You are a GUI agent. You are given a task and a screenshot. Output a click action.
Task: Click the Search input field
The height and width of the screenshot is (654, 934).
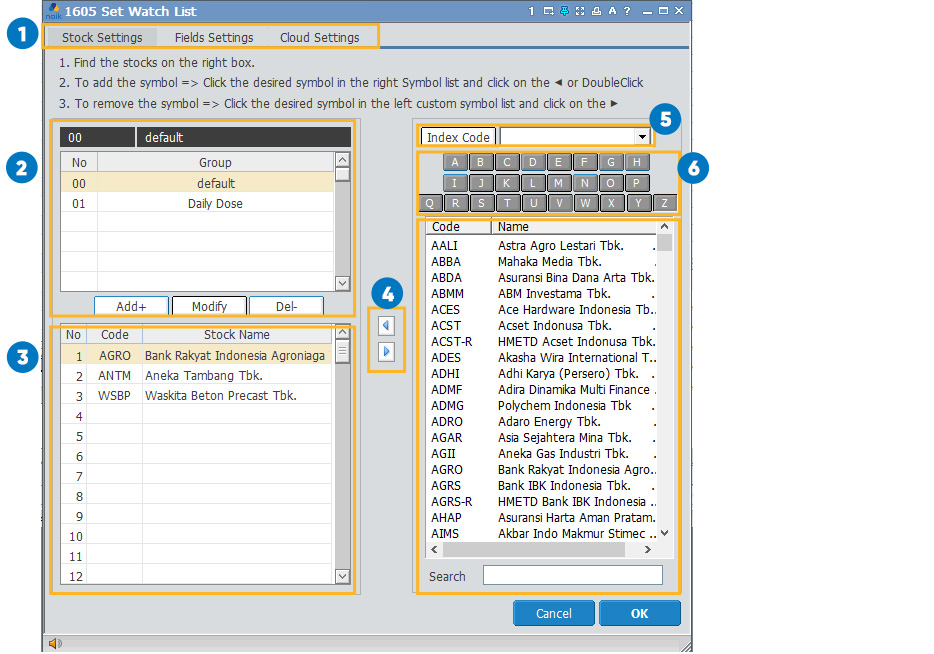[572, 575]
